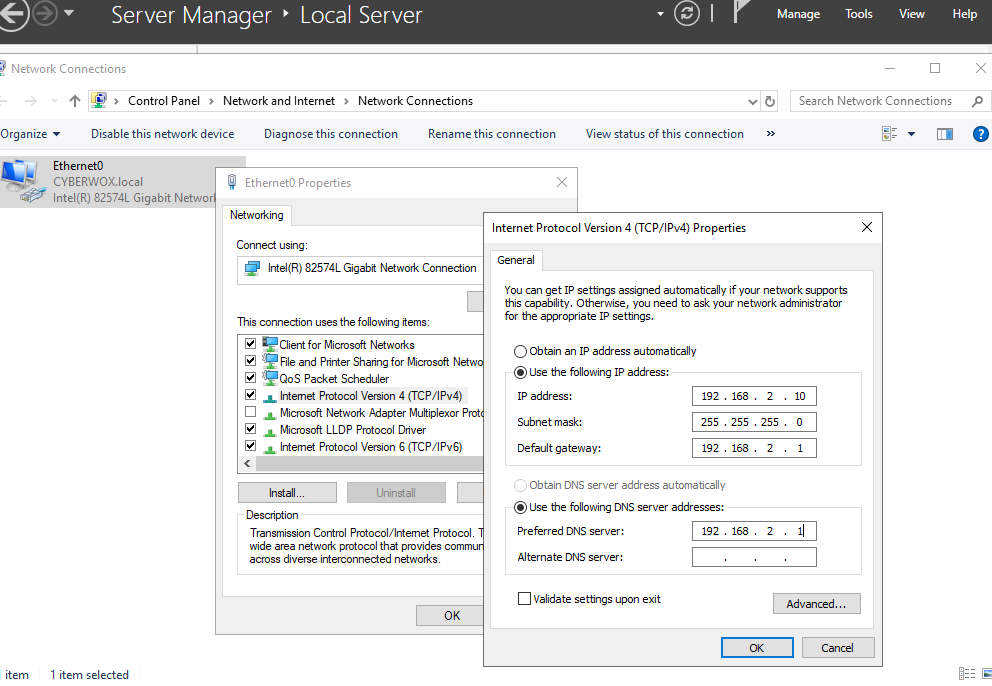Toggle QoS Packet Scheduler checkbox
The height and width of the screenshot is (686, 992).
point(251,378)
